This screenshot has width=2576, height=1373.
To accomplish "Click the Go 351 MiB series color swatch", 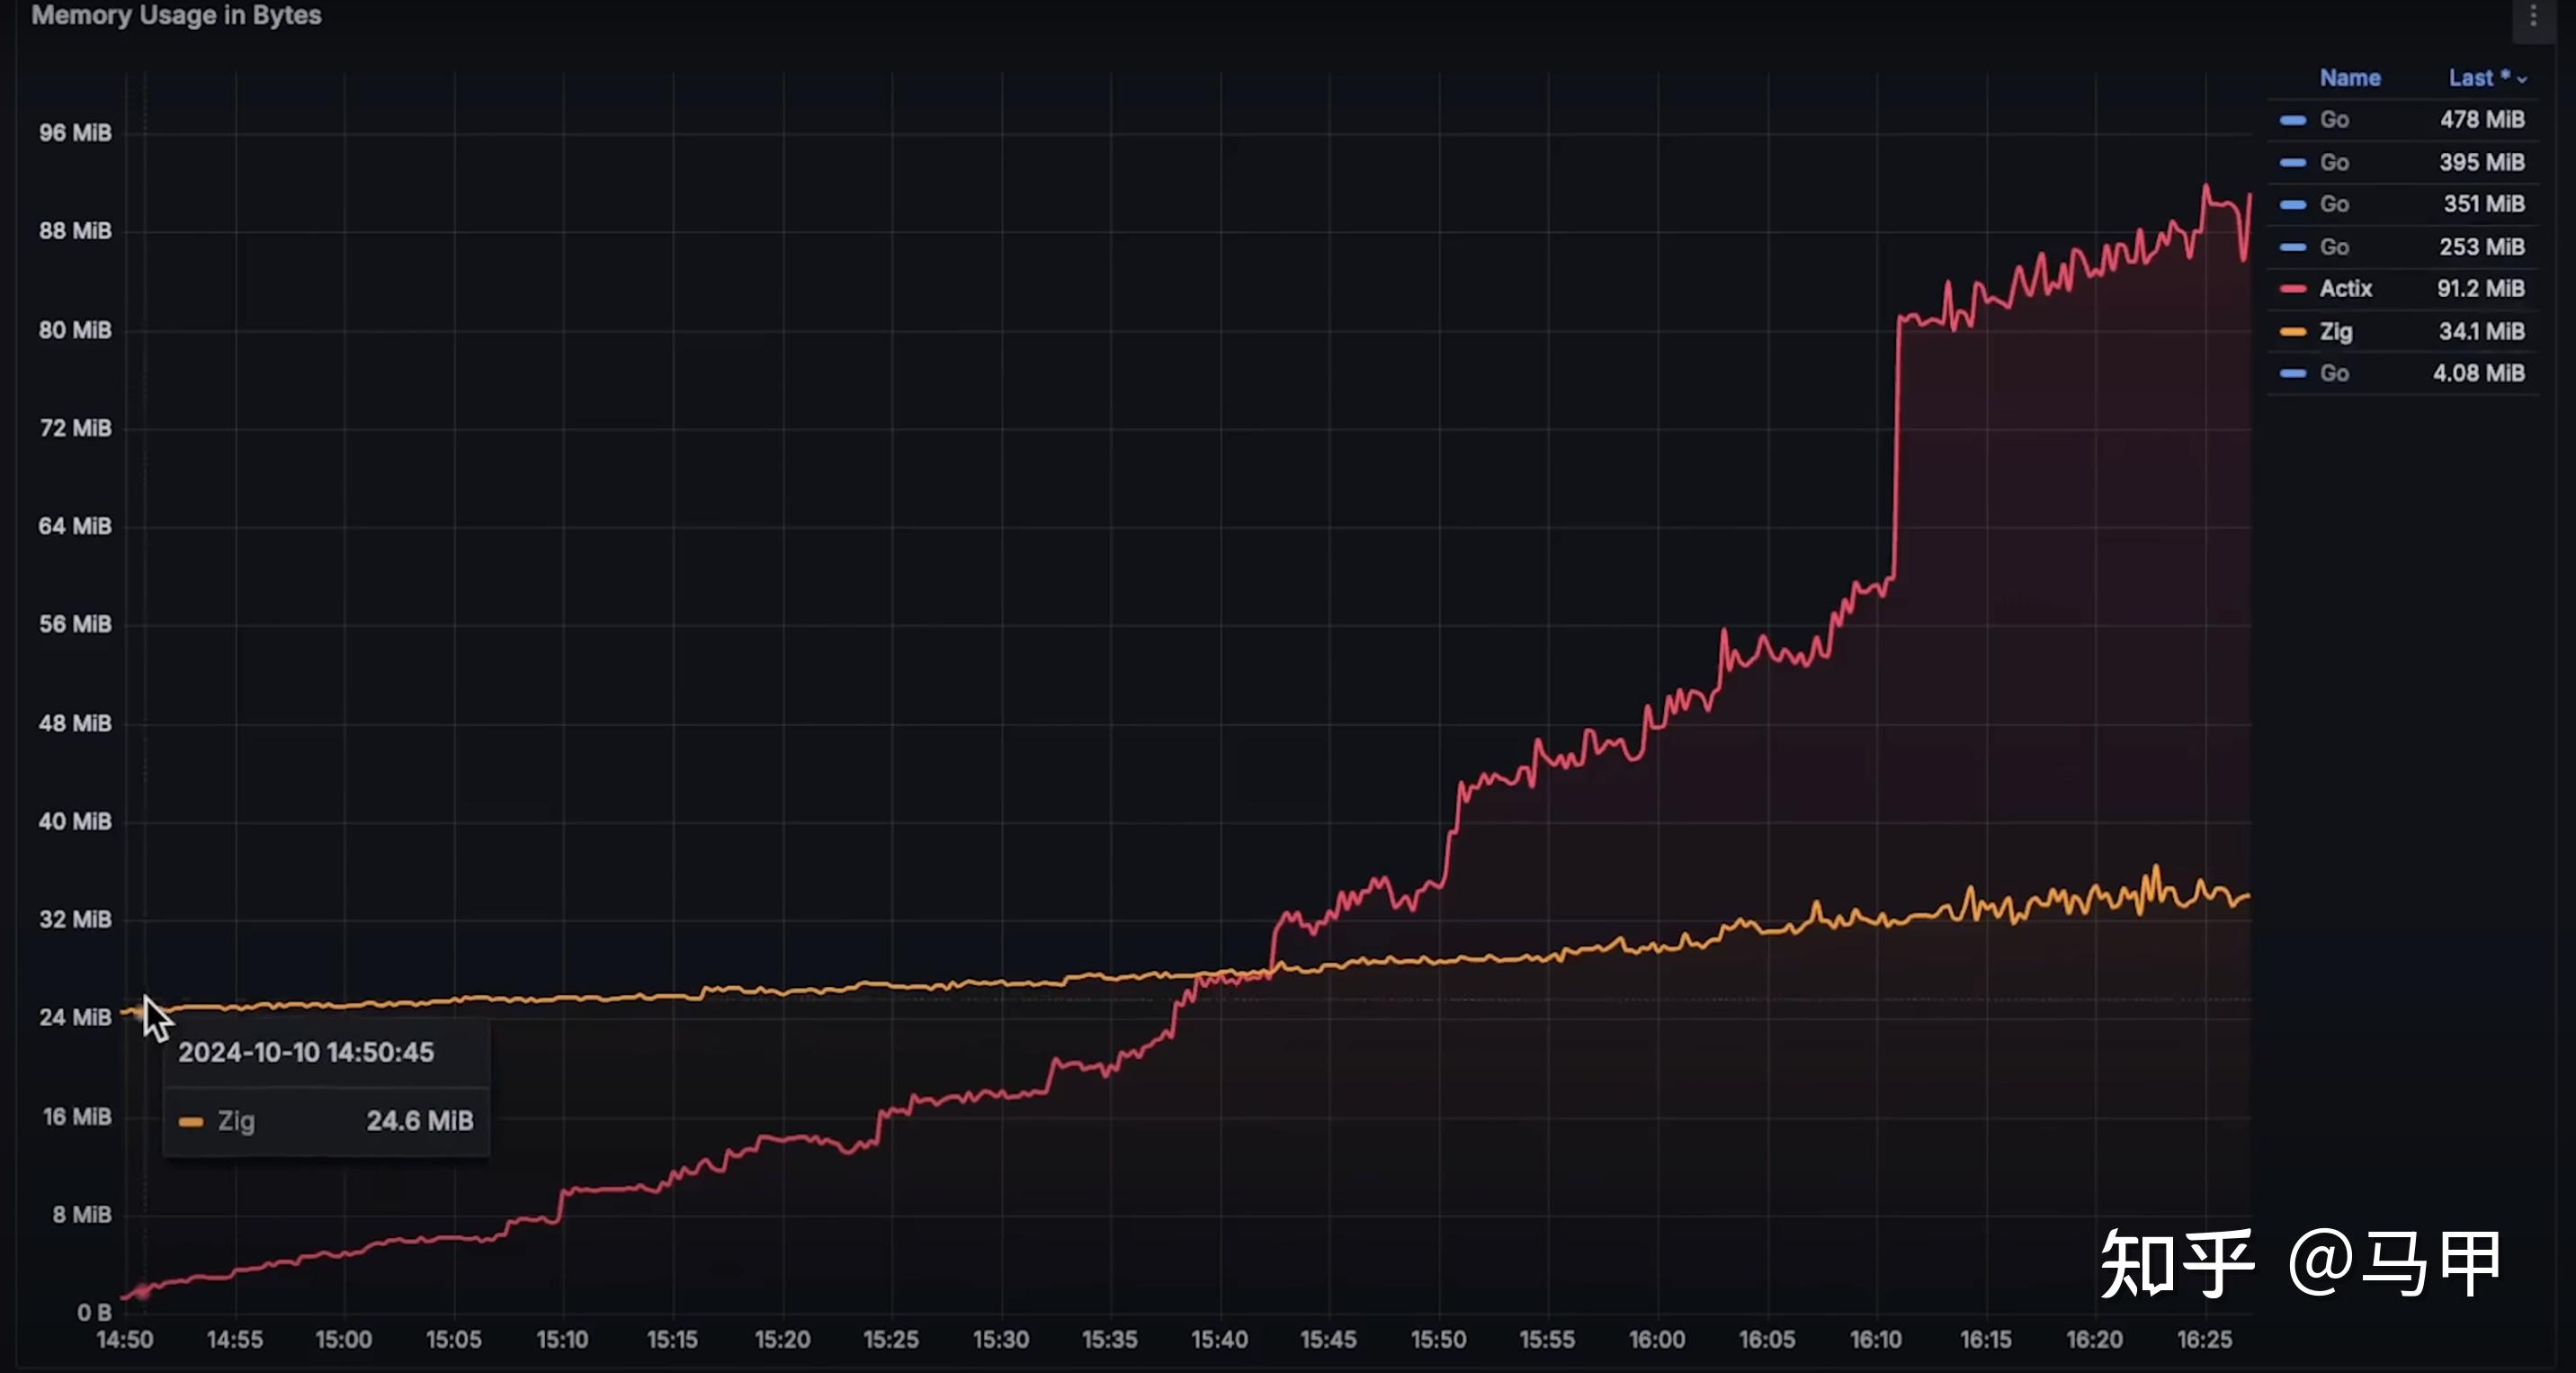I will (x=2295, y=204).
